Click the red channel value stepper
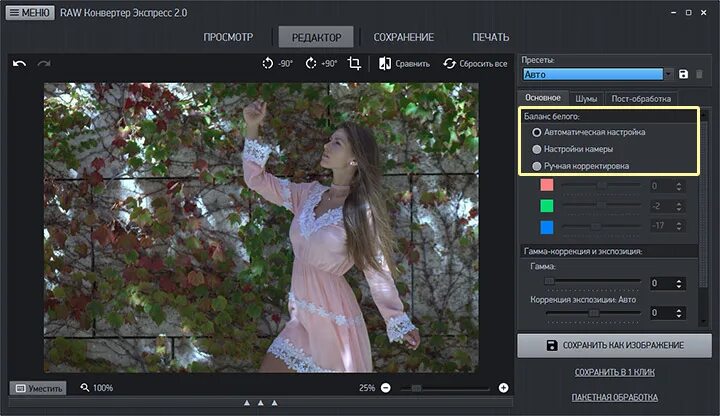Viewport: 720px width, 416px height. pyautogui.click(x=679, y=186)
